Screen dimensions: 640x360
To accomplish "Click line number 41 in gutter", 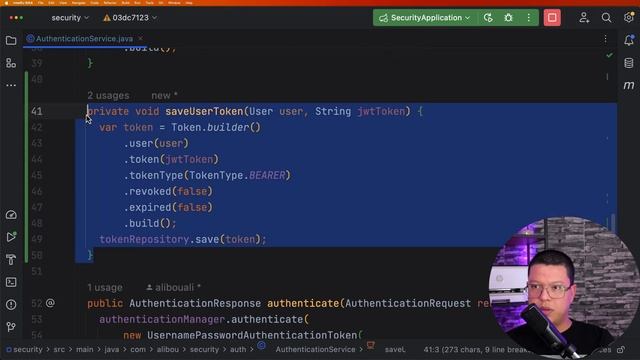I will (37, 111).
